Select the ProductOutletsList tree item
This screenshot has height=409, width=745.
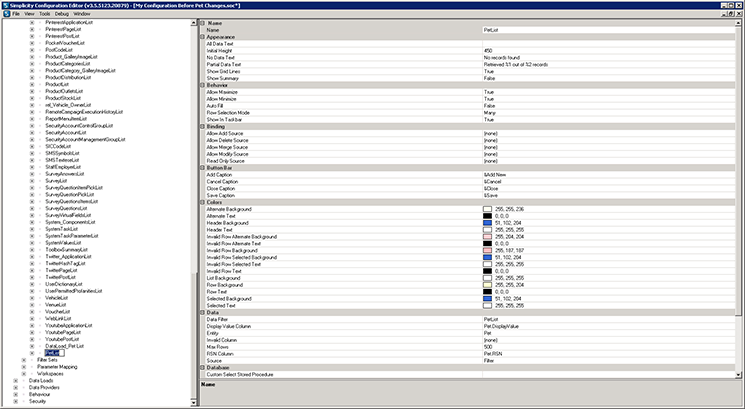click(64, 91)
